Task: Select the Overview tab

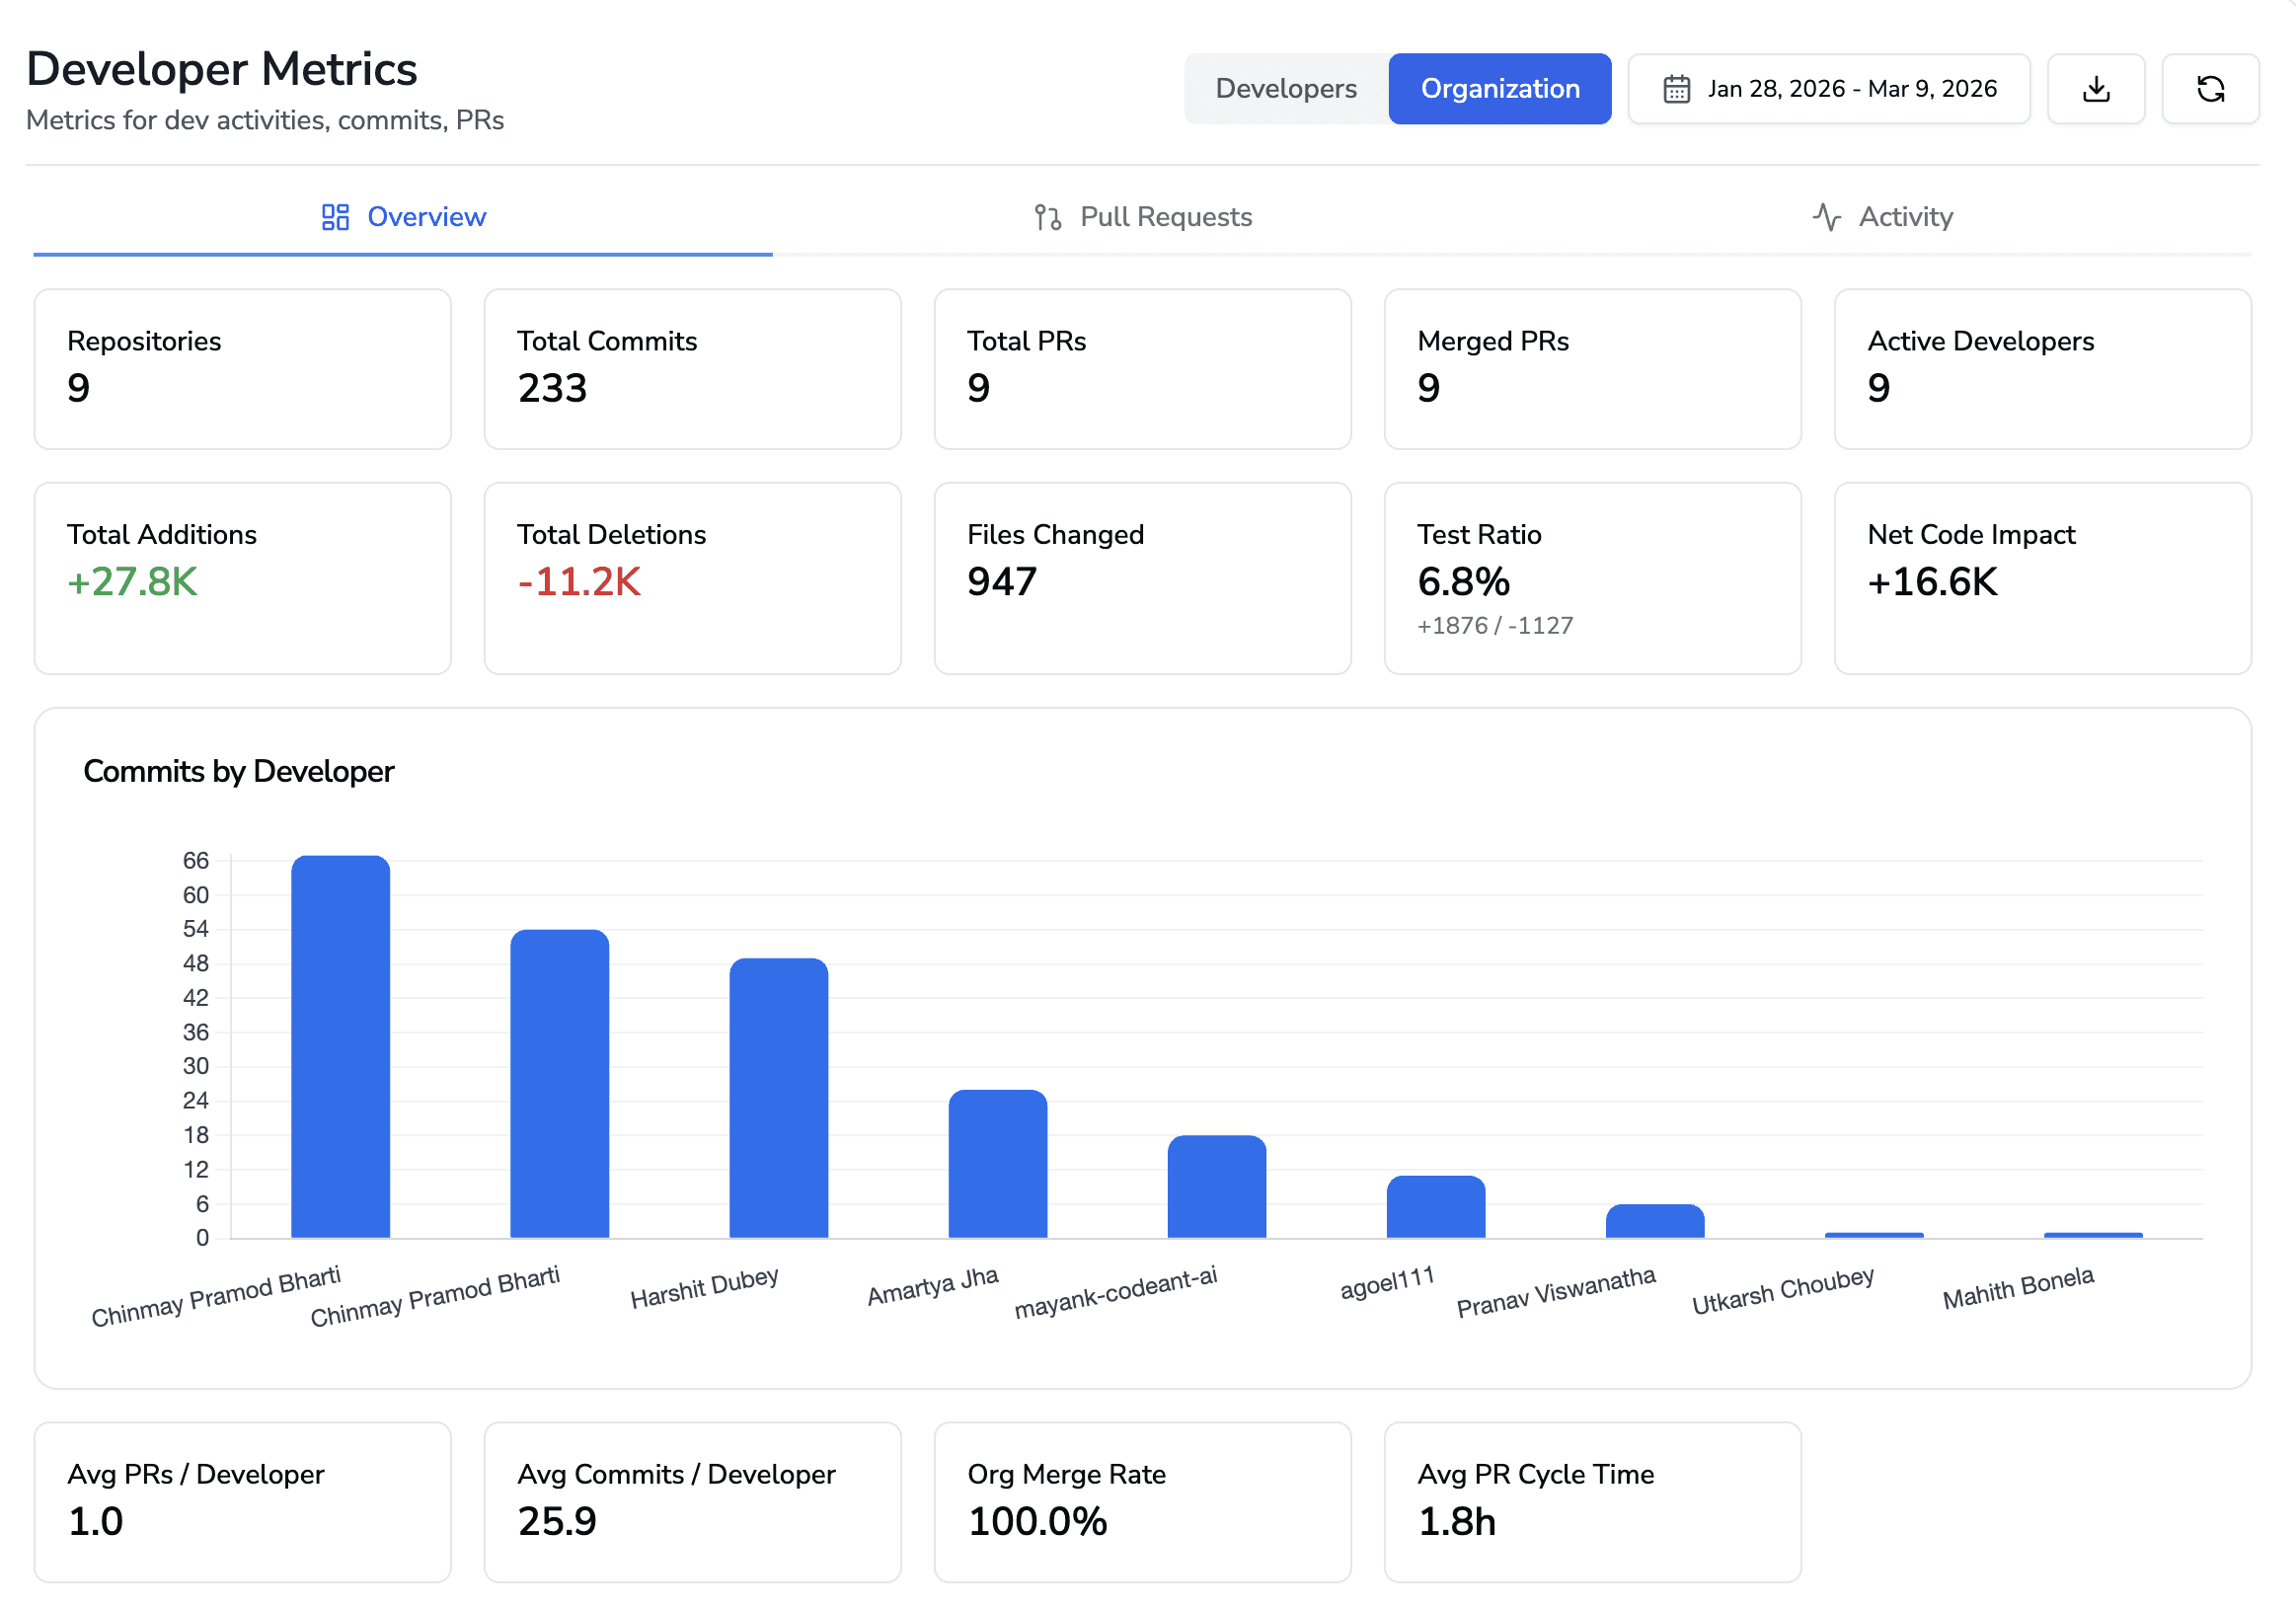Action: pos(426,217)
